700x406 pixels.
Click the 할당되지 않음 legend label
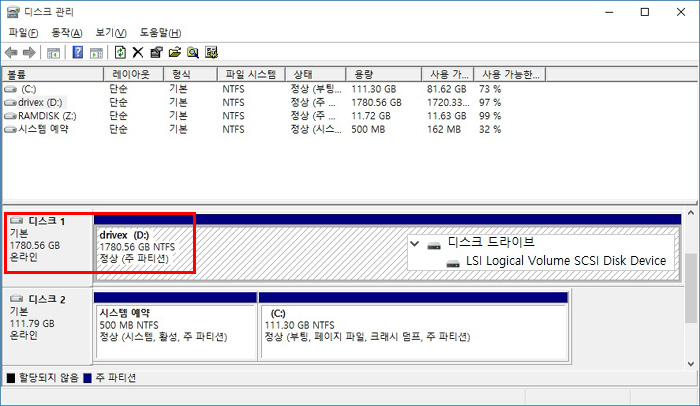[49, 378]
